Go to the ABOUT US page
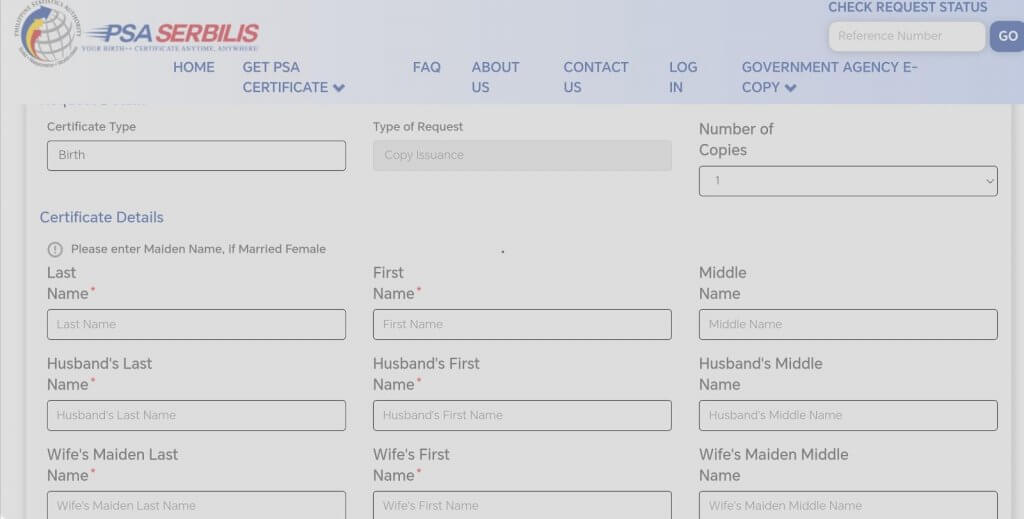Image resolution: width=1024 pixels, height=519 pixels. (x=495, y=77)
